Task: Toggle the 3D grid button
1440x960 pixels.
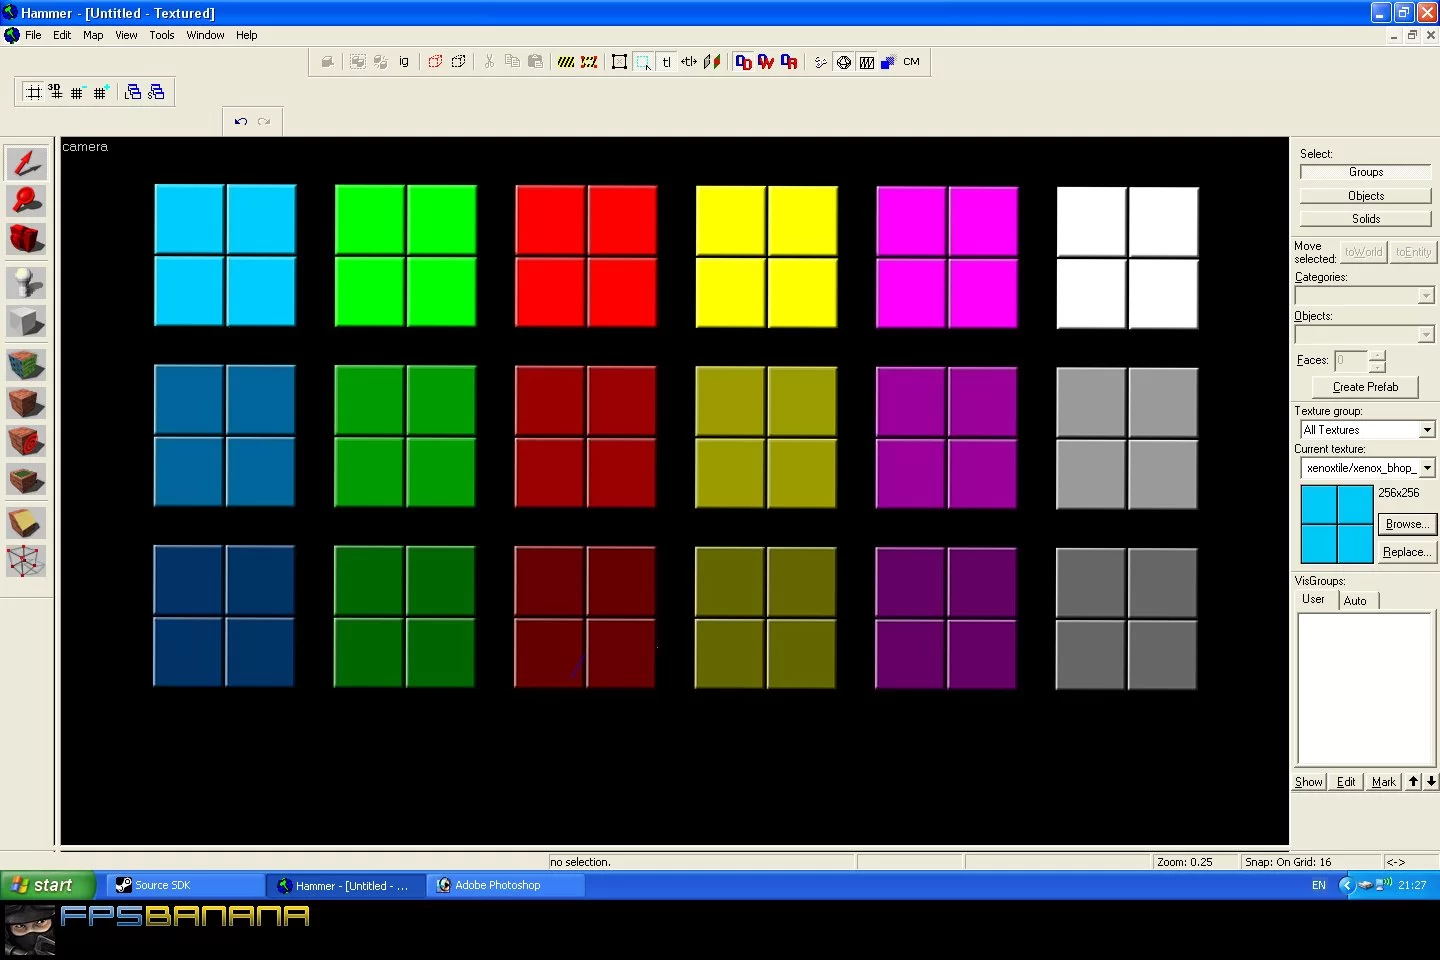Action: 55,92
